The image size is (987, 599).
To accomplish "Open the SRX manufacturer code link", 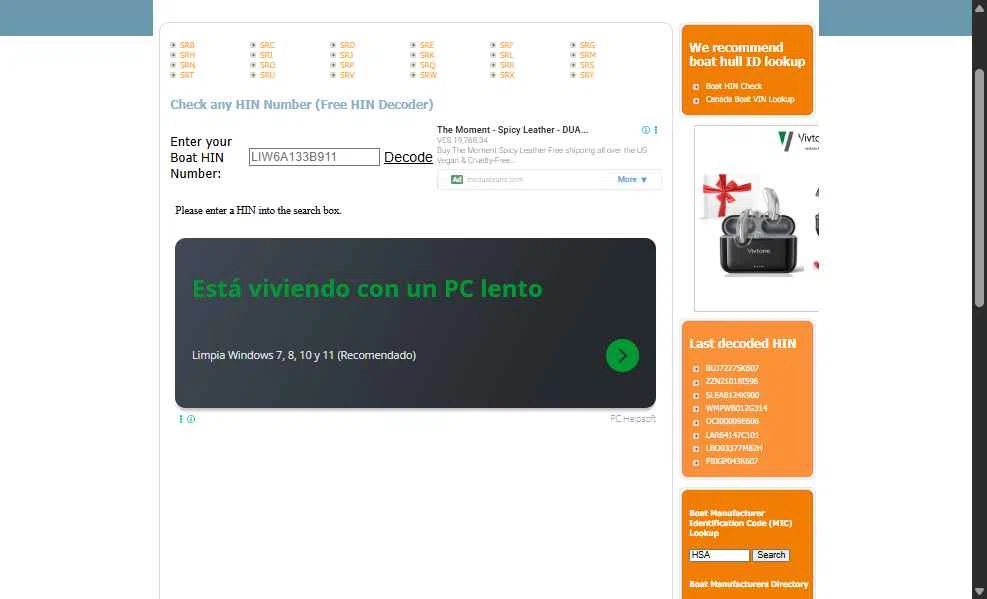I will pos(507,75).
